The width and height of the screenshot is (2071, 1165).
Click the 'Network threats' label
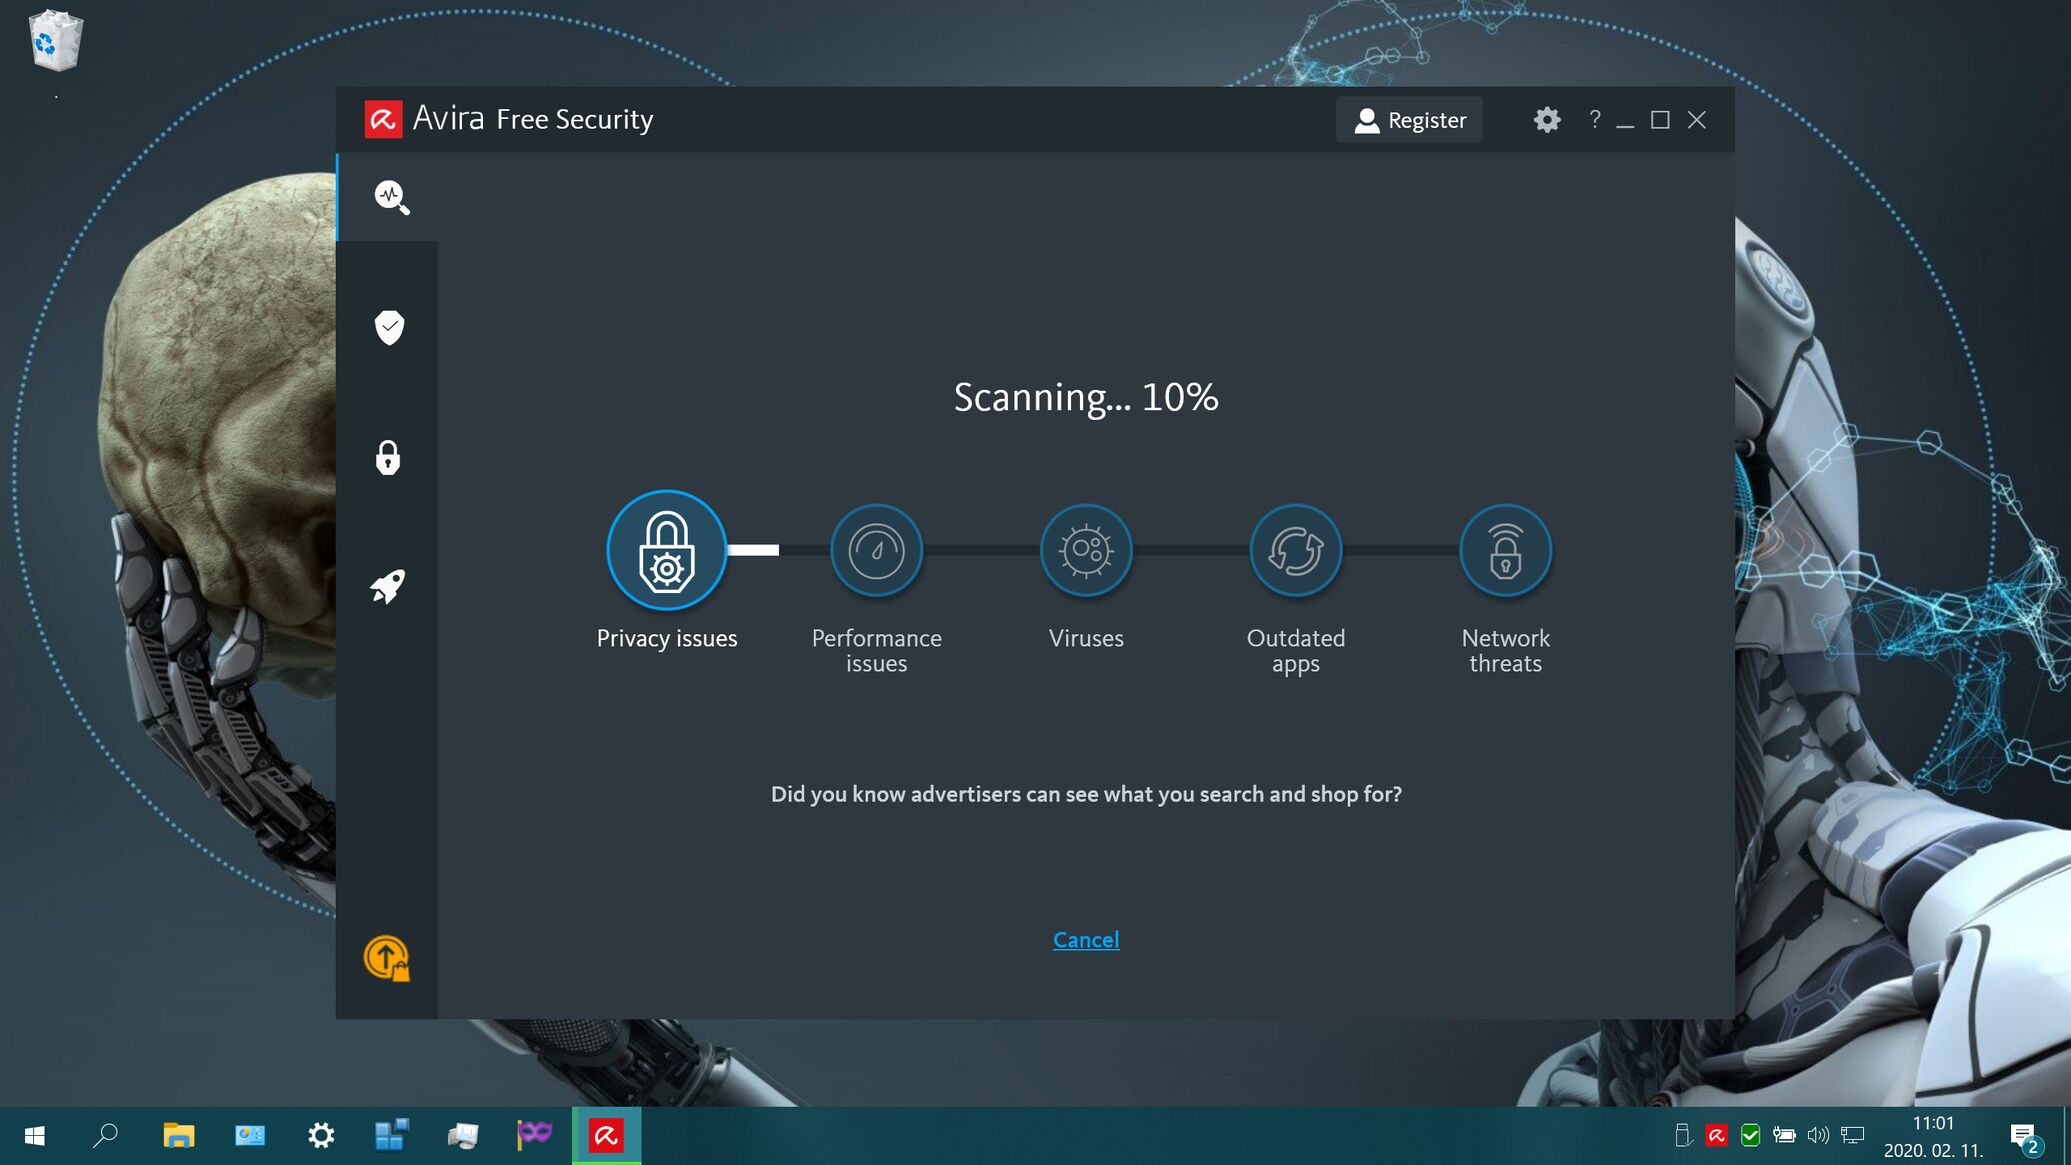[x=1506, y=650]
